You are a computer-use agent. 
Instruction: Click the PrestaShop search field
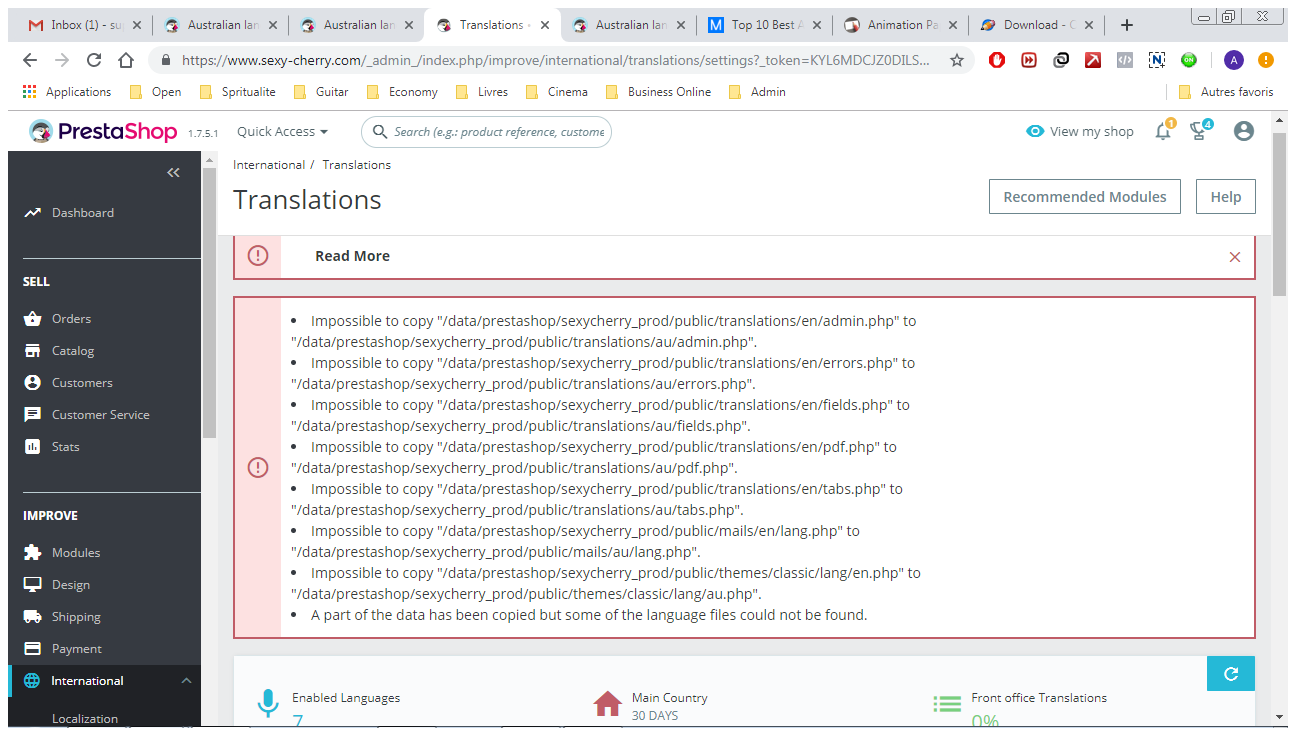pos(486,131)
